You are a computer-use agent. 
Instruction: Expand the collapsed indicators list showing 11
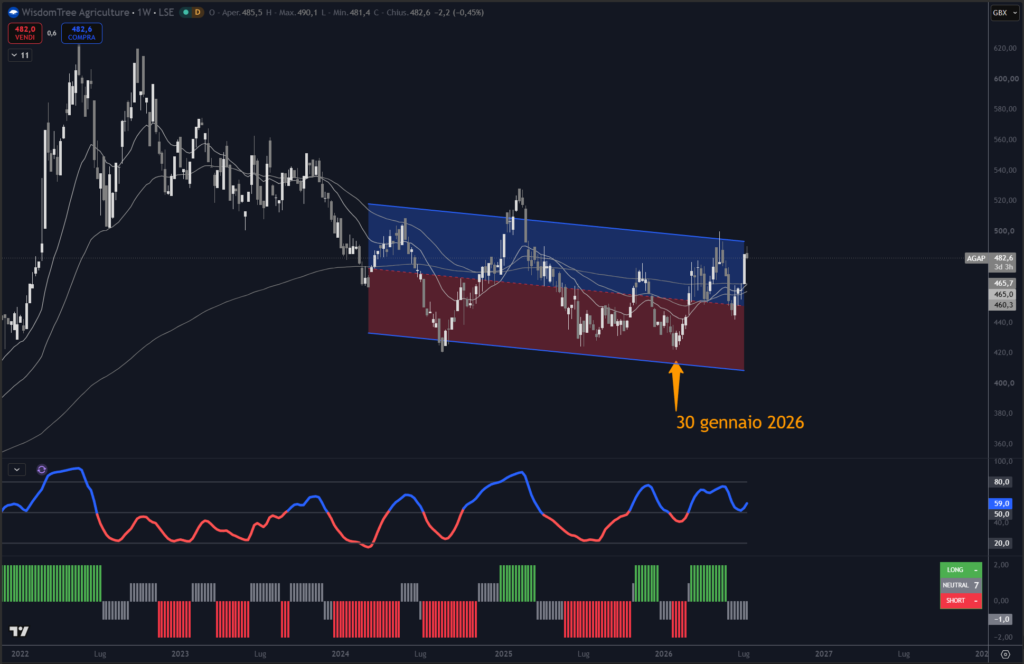[20, 55]
